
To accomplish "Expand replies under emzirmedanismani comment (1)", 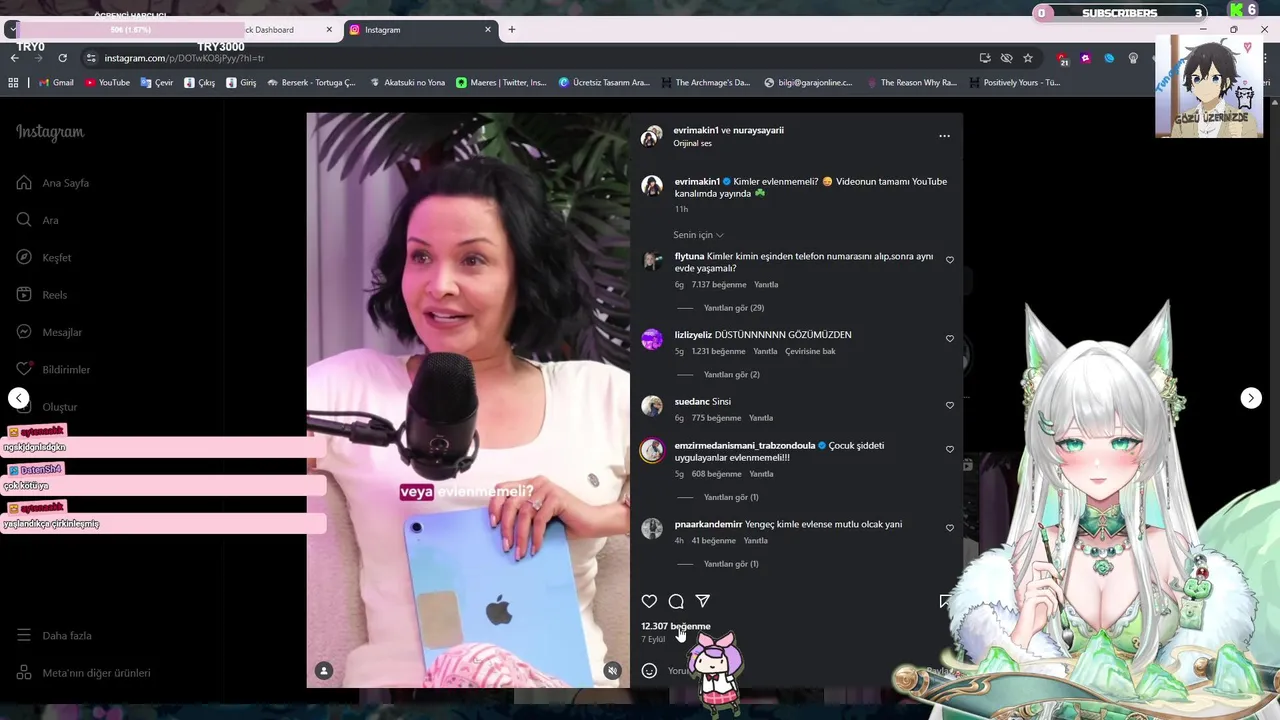I will (731, 497).
